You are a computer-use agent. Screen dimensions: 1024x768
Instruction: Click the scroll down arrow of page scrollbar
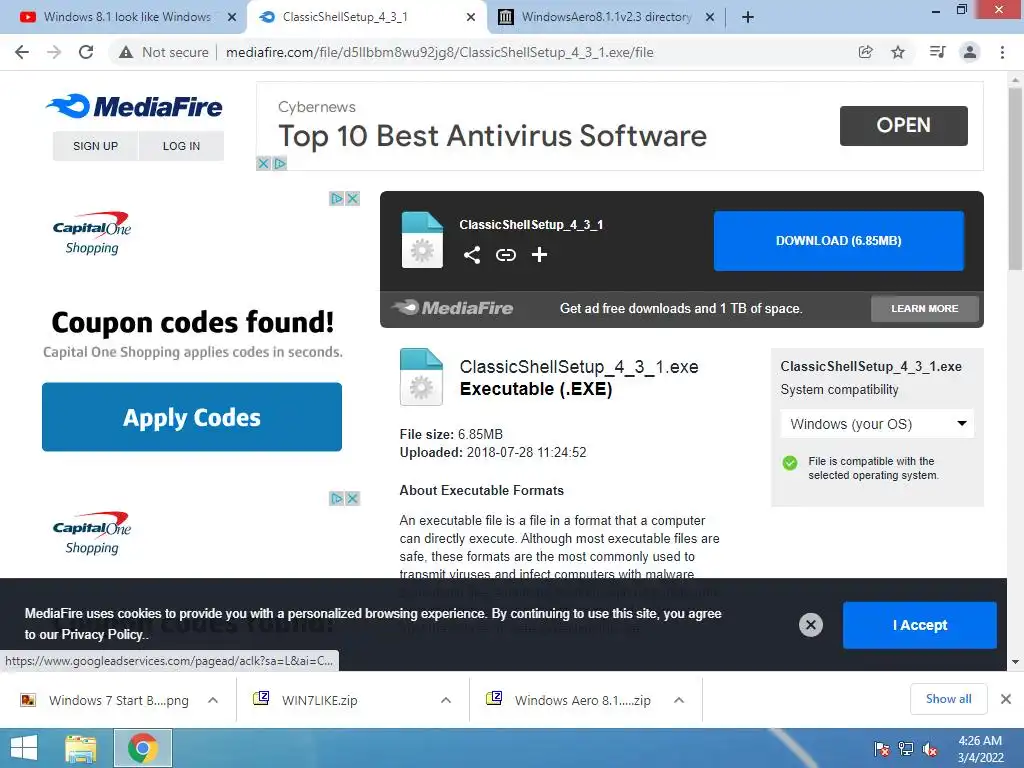(1015, 662)
